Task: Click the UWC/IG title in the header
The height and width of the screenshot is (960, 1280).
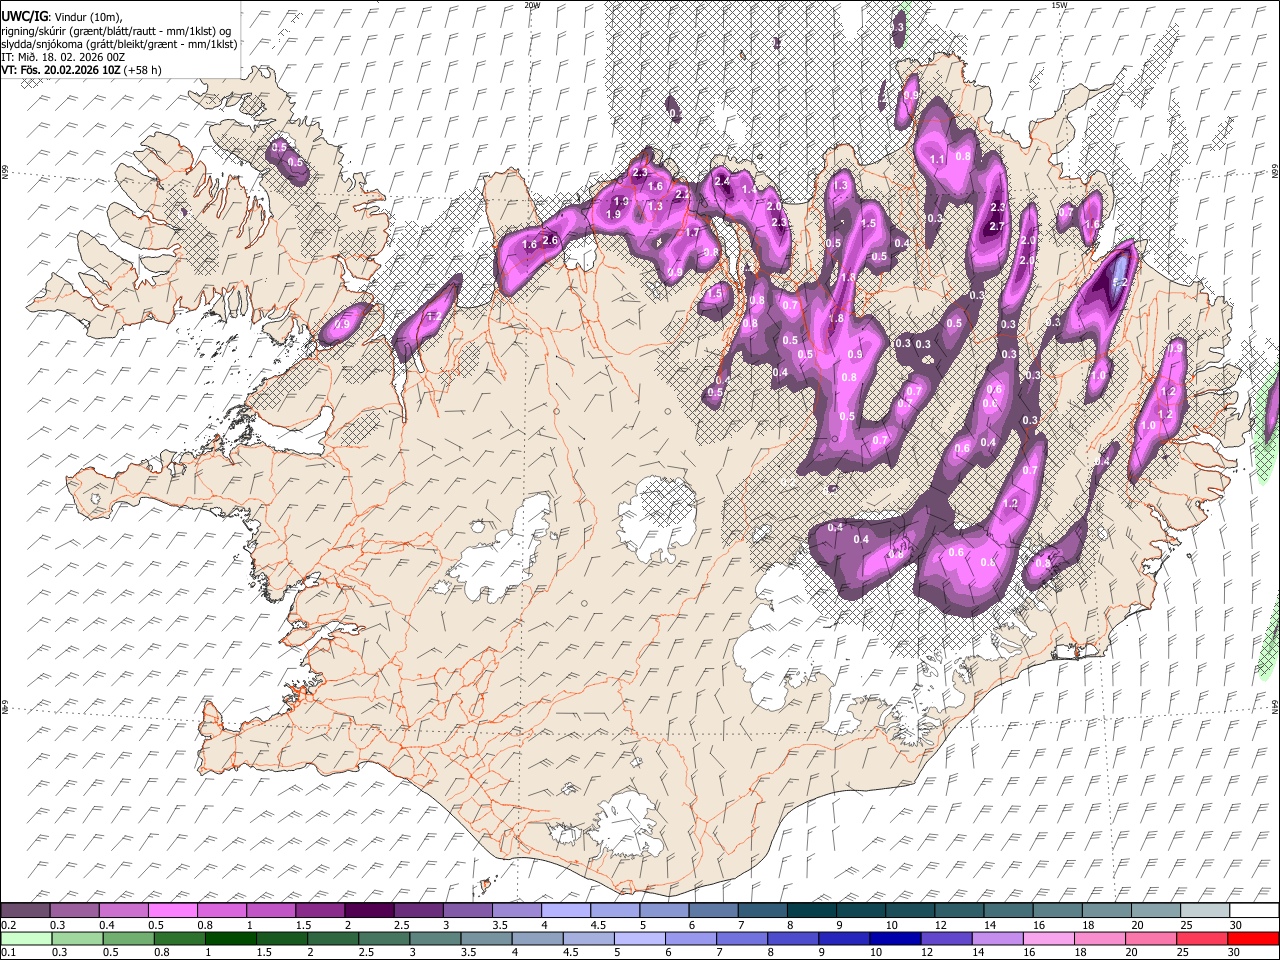Action: pyautogui.click(x=23, y=16)
